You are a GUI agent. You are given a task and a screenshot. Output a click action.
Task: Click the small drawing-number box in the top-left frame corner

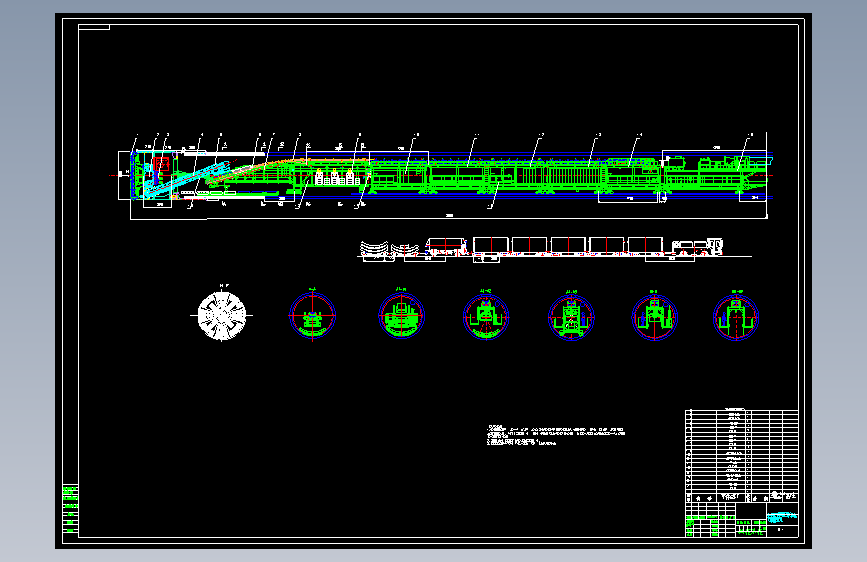(94, 27)
